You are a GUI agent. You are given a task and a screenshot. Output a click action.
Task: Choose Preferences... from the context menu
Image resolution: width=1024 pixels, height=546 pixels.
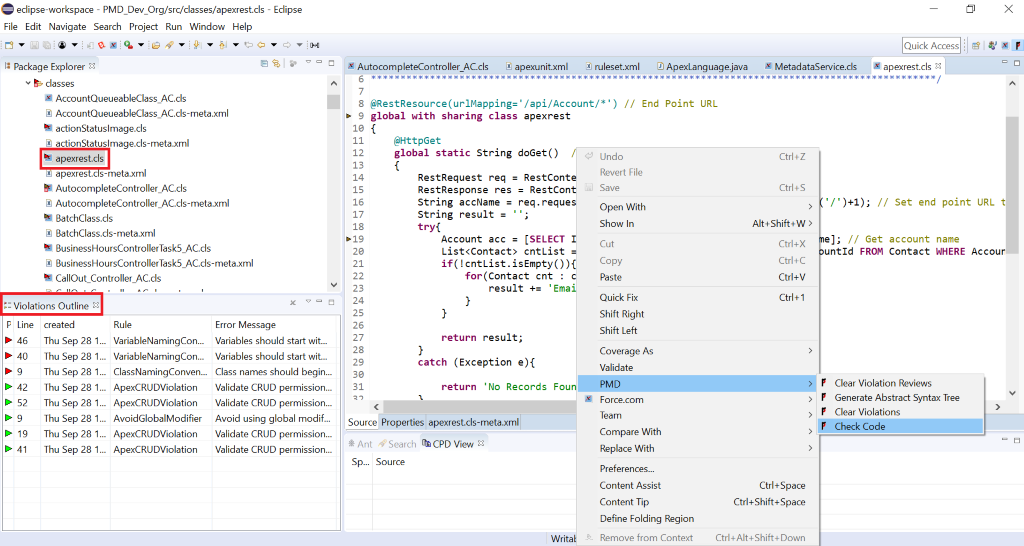(698, 469)
